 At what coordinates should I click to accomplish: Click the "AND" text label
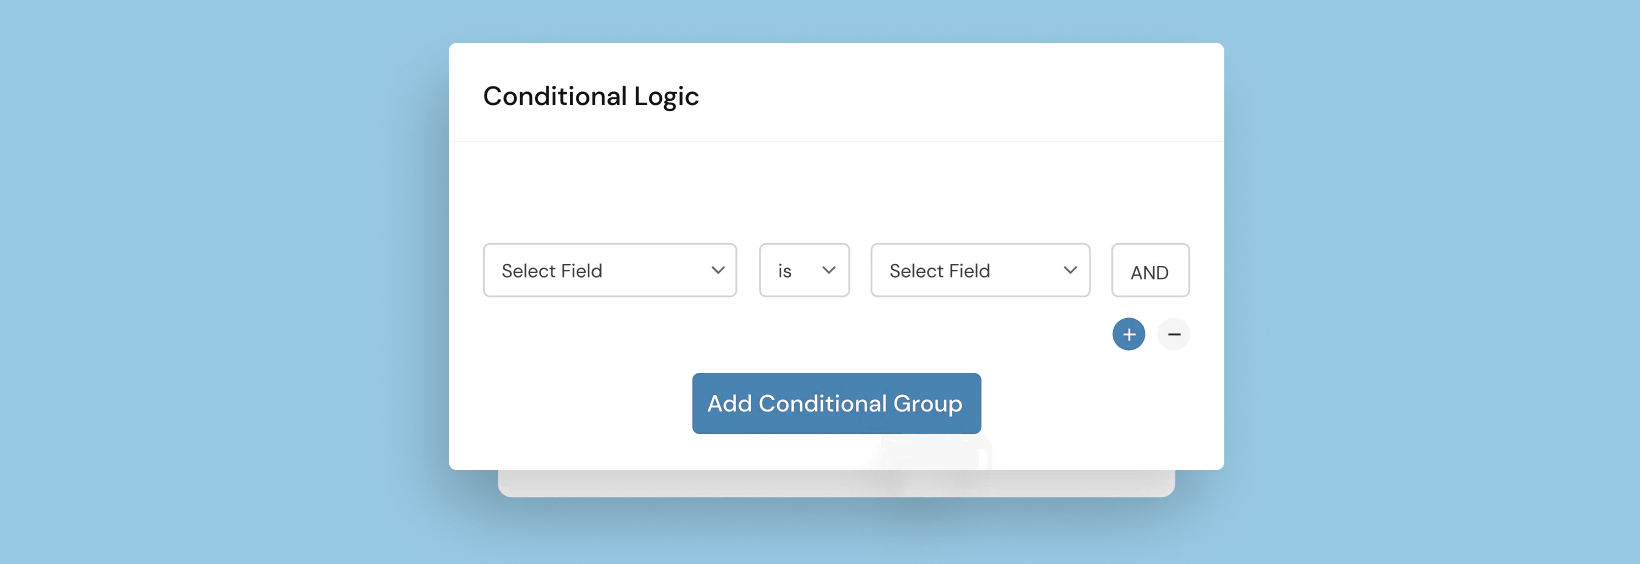tap(1150, 273)
